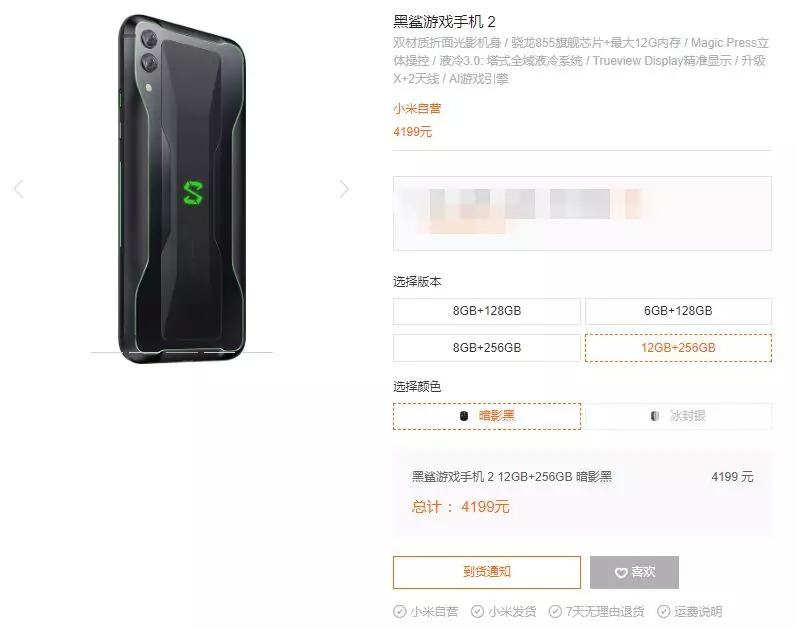Show previous product image with left arrow
This screenshot has height=629, width=797.
[18, 189]
